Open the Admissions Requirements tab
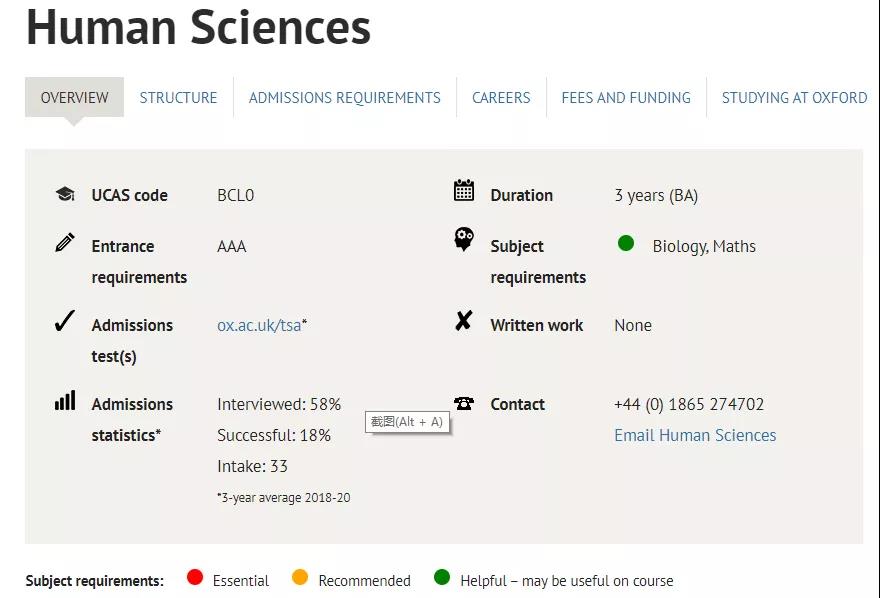The image size is (880, 598). click(345, 98)
